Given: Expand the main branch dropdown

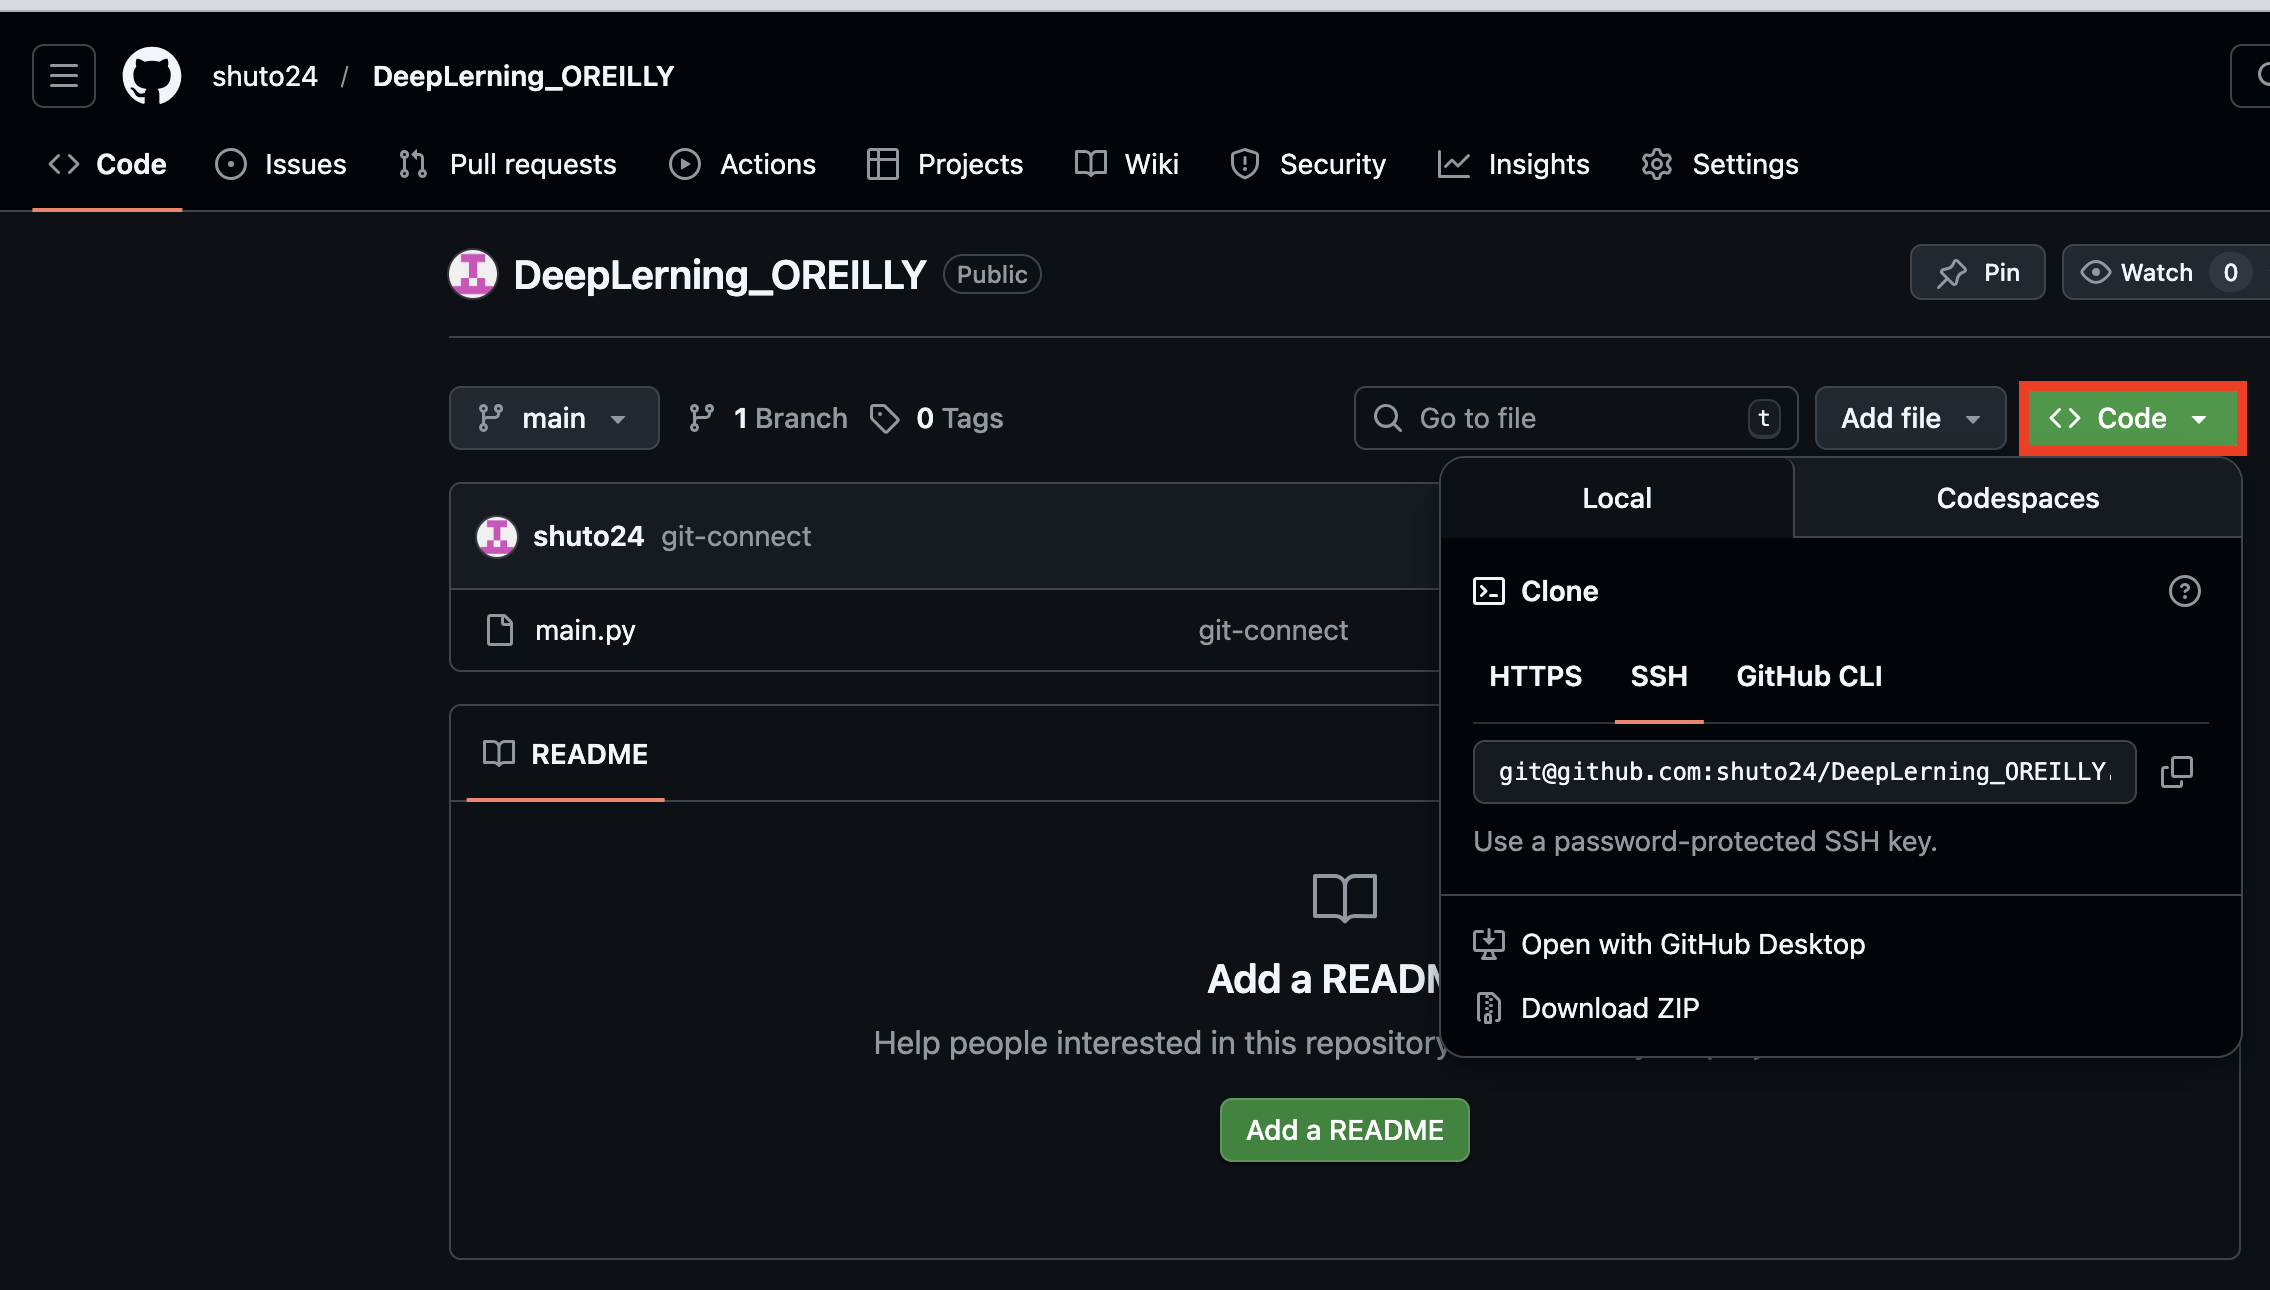Looking at the screenshot, I should [x=554, y=418].
